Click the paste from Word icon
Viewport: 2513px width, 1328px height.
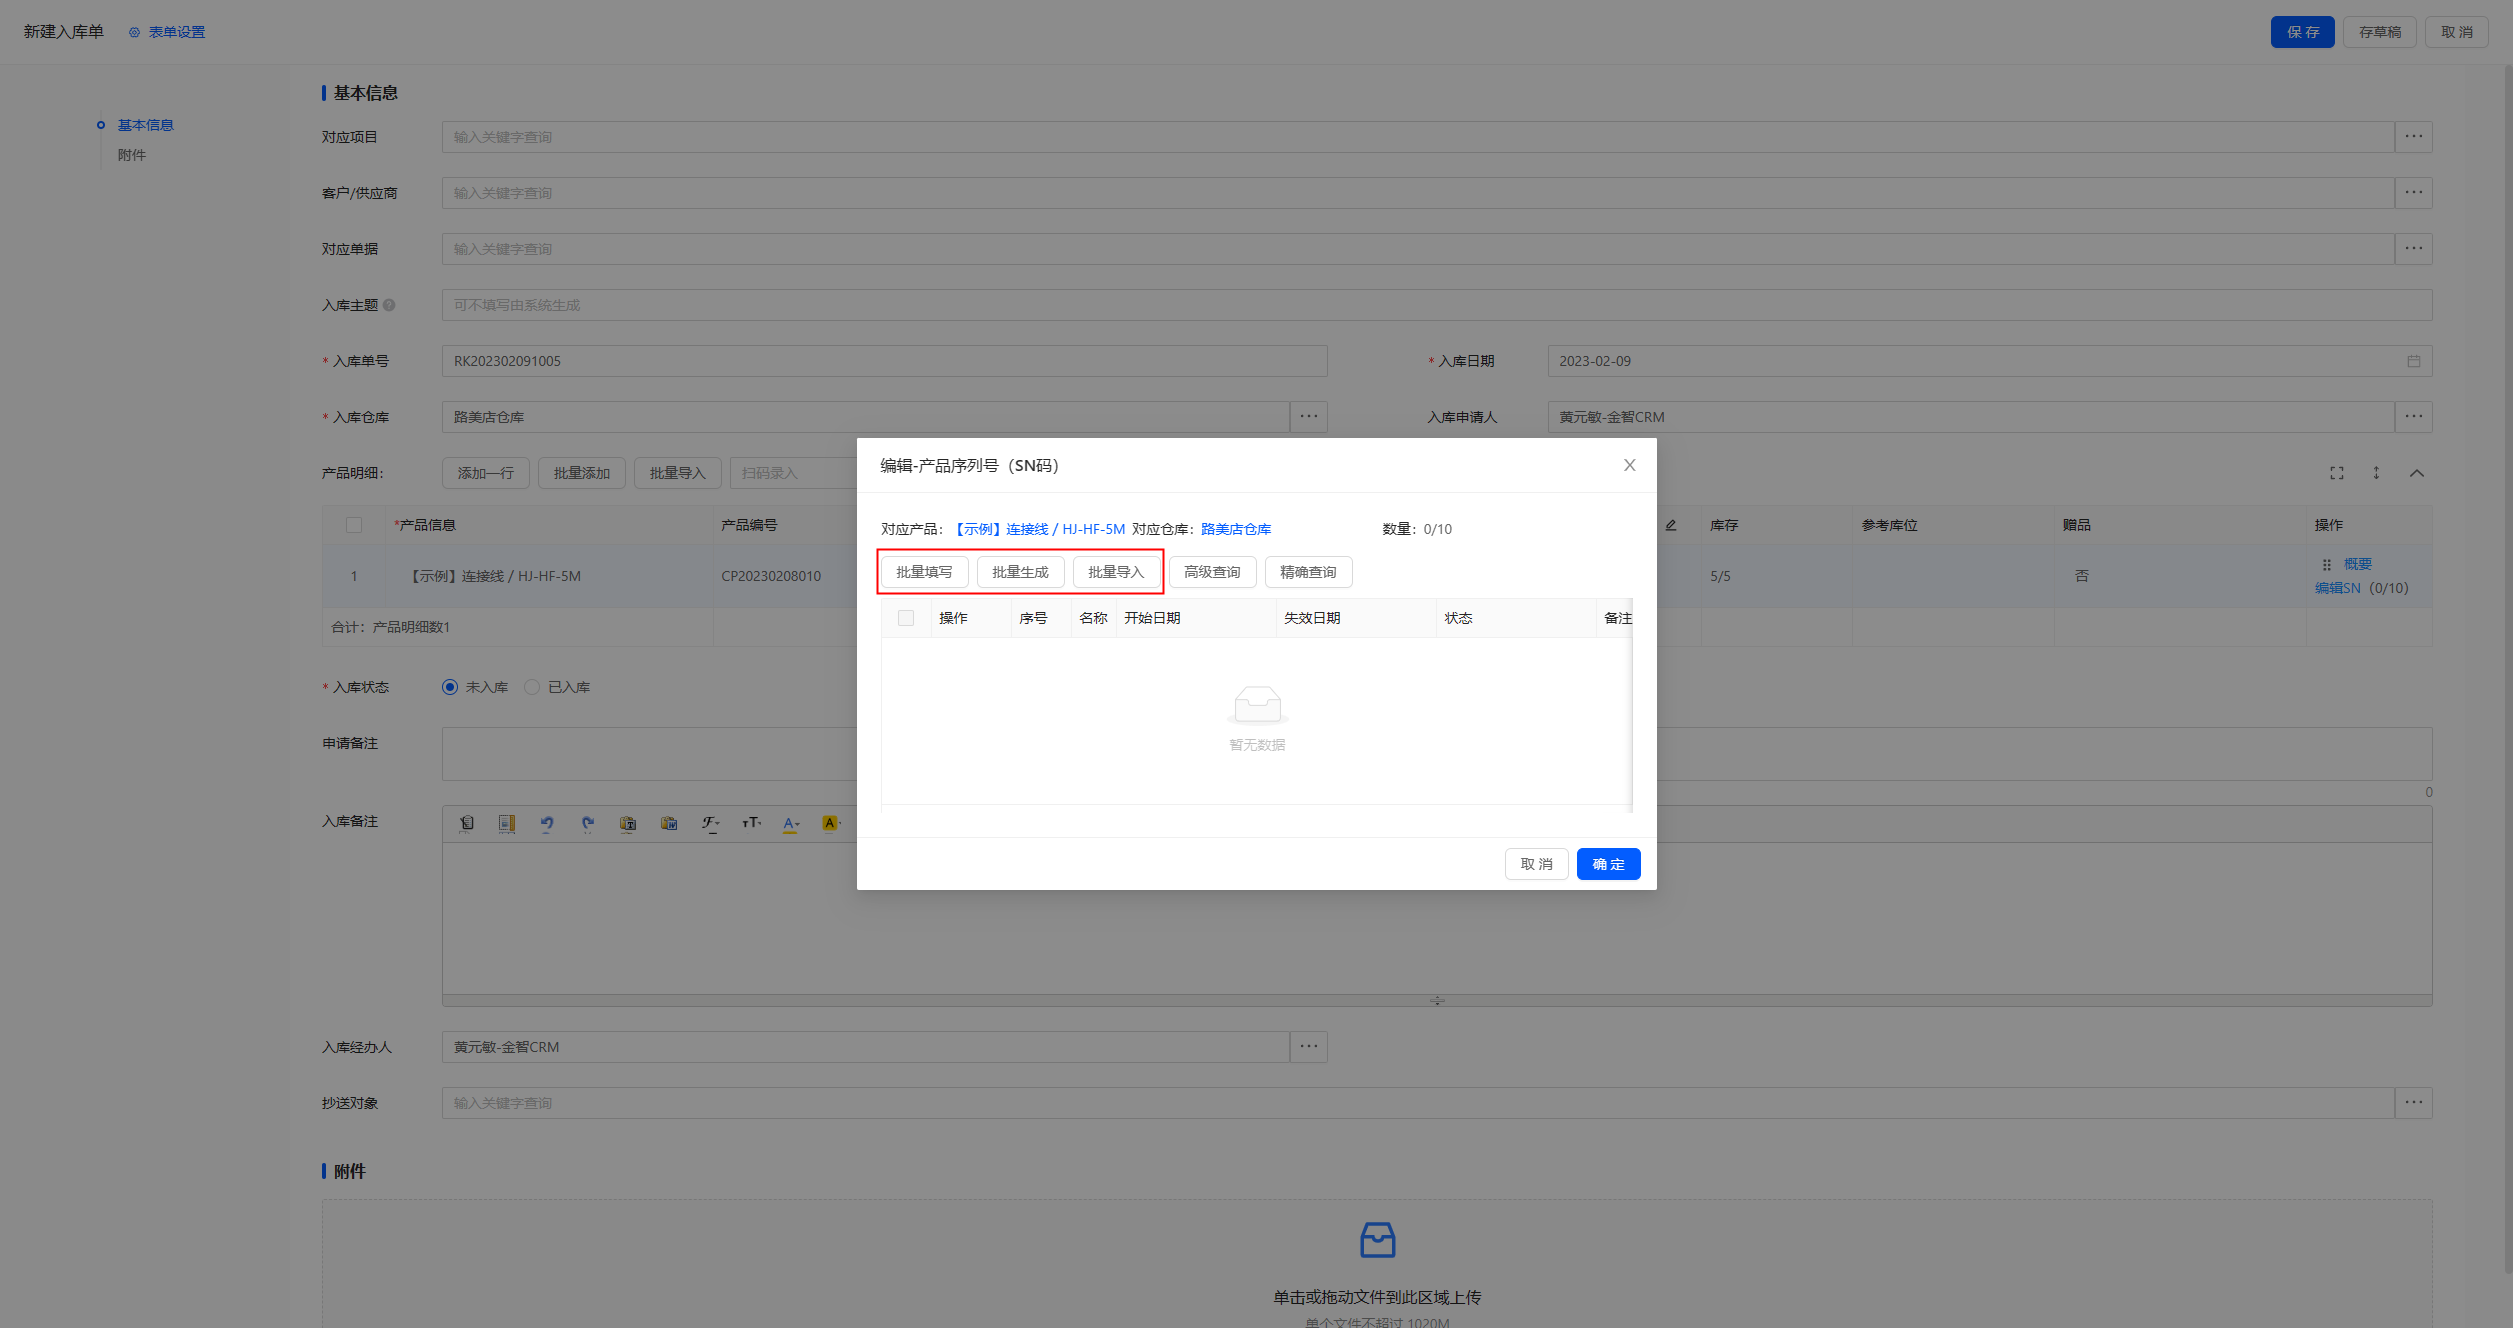669,823
